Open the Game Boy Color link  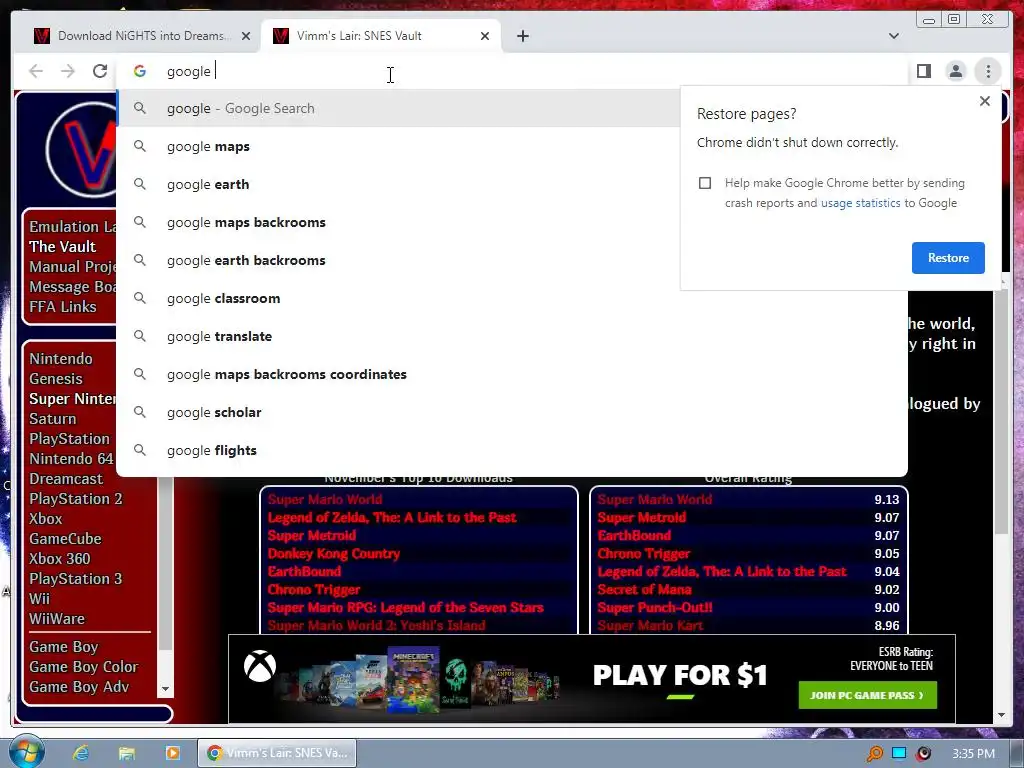[x=84, y=667]
